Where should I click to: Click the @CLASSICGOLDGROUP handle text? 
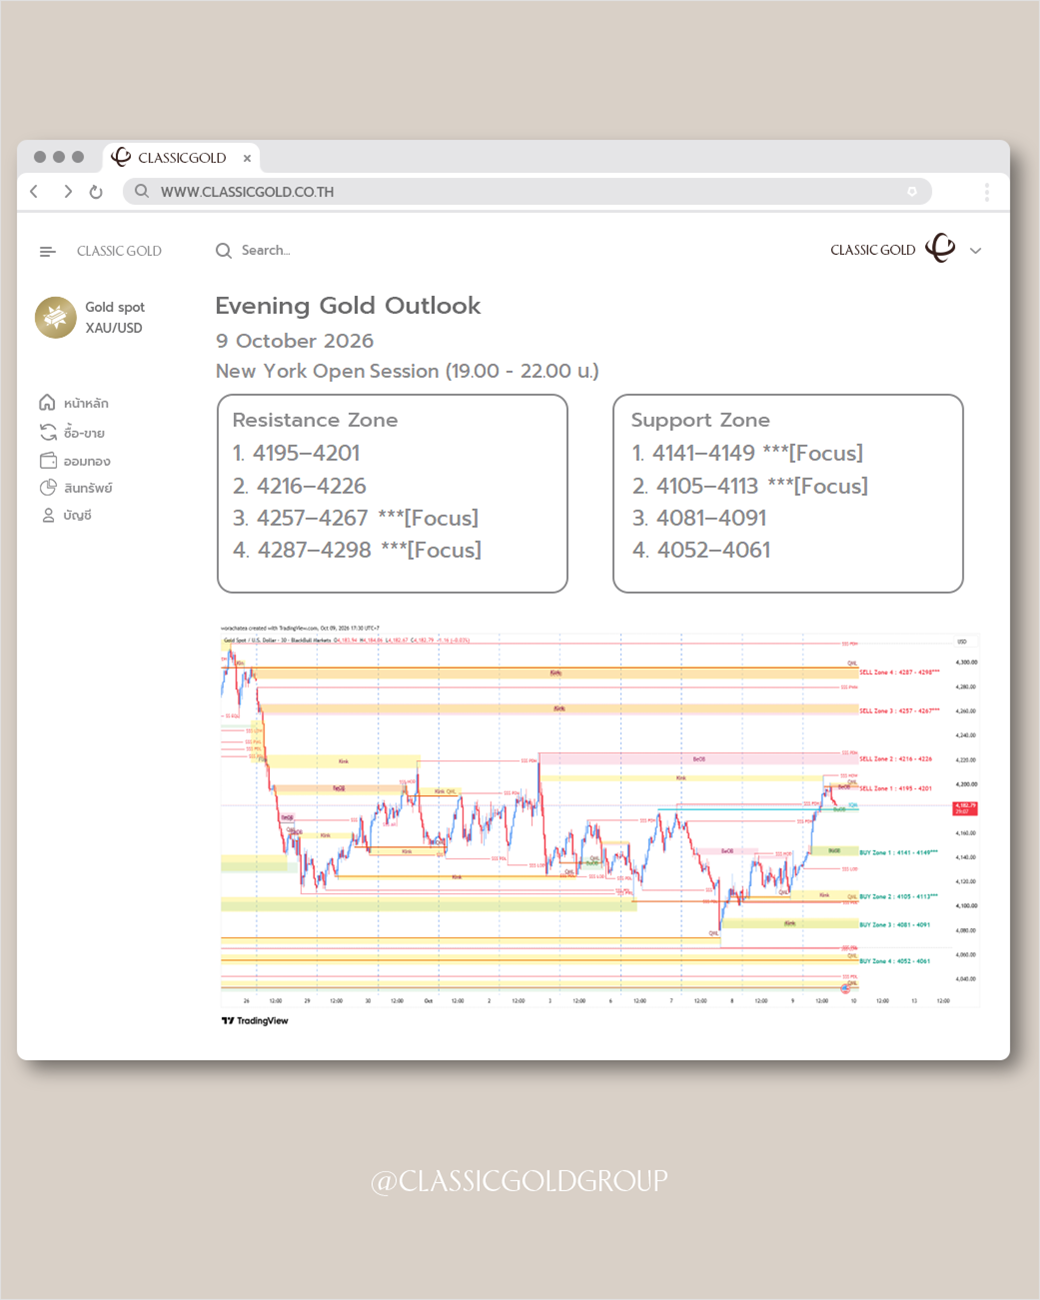click(519, 1181)
